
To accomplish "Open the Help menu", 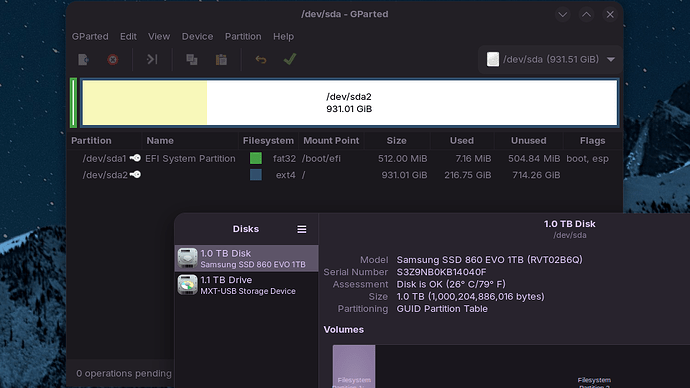I will (x=283, y=37).
